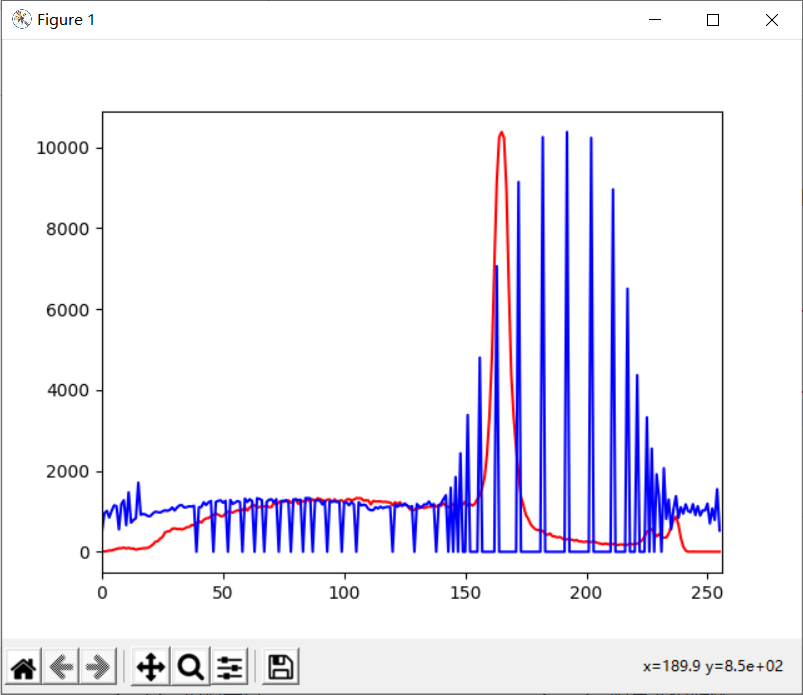Click the 2000 label on the y-axis
This screenshot has width=803, height=695.
point(71,472)
